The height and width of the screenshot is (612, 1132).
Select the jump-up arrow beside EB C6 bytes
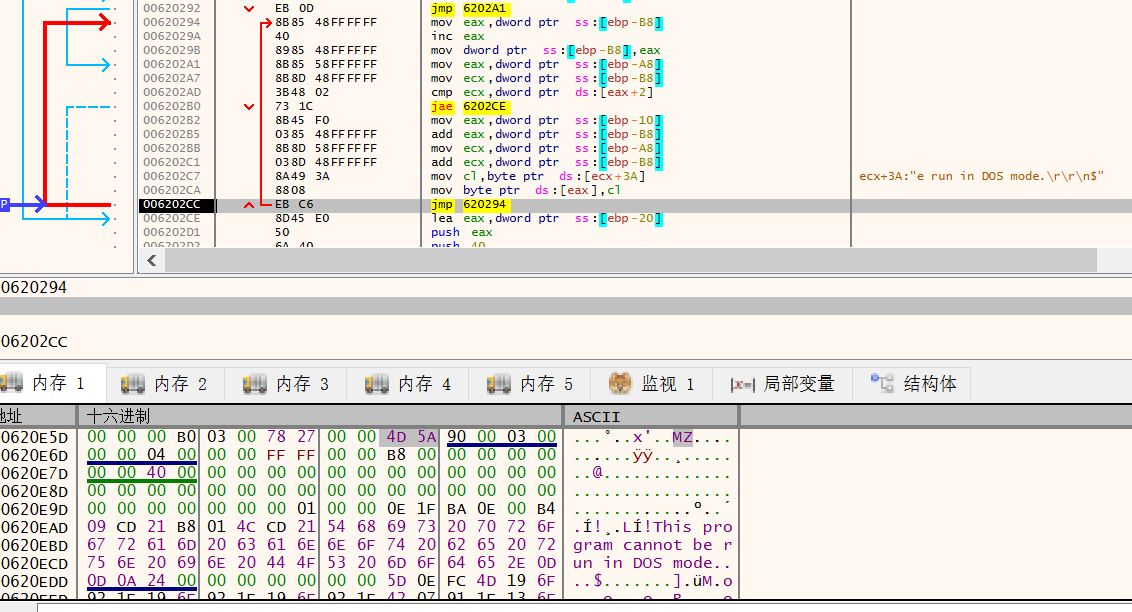(x=249, y=205)
